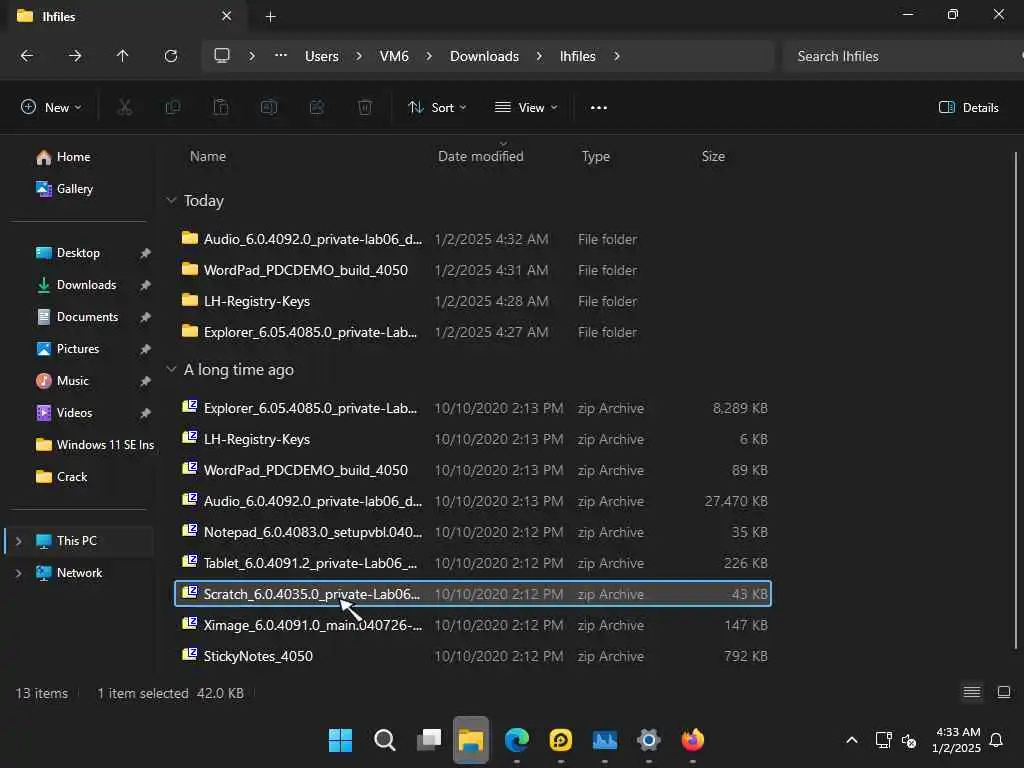Show hidden tray icons chevron

(x=852, y=740)
